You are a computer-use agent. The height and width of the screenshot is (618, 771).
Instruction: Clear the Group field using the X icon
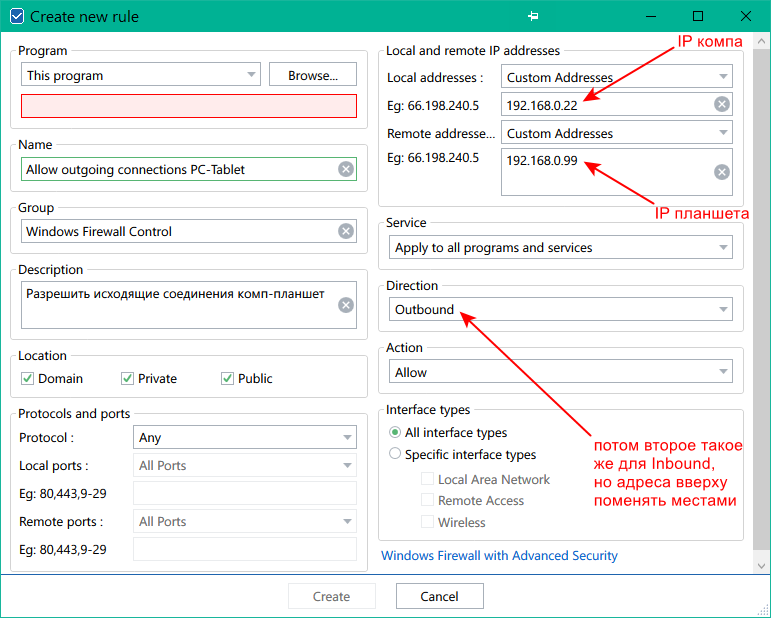(346, 231)
